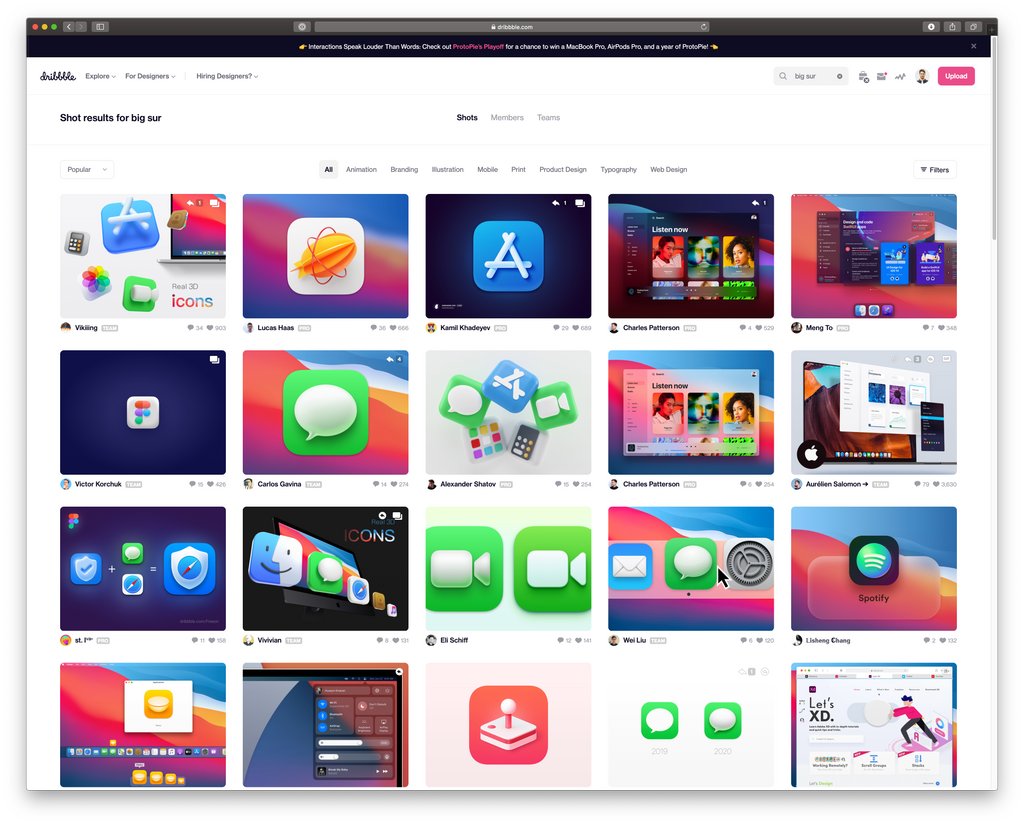Click the Dribbble logo
1024x825 pixels.
coord(57,76)
